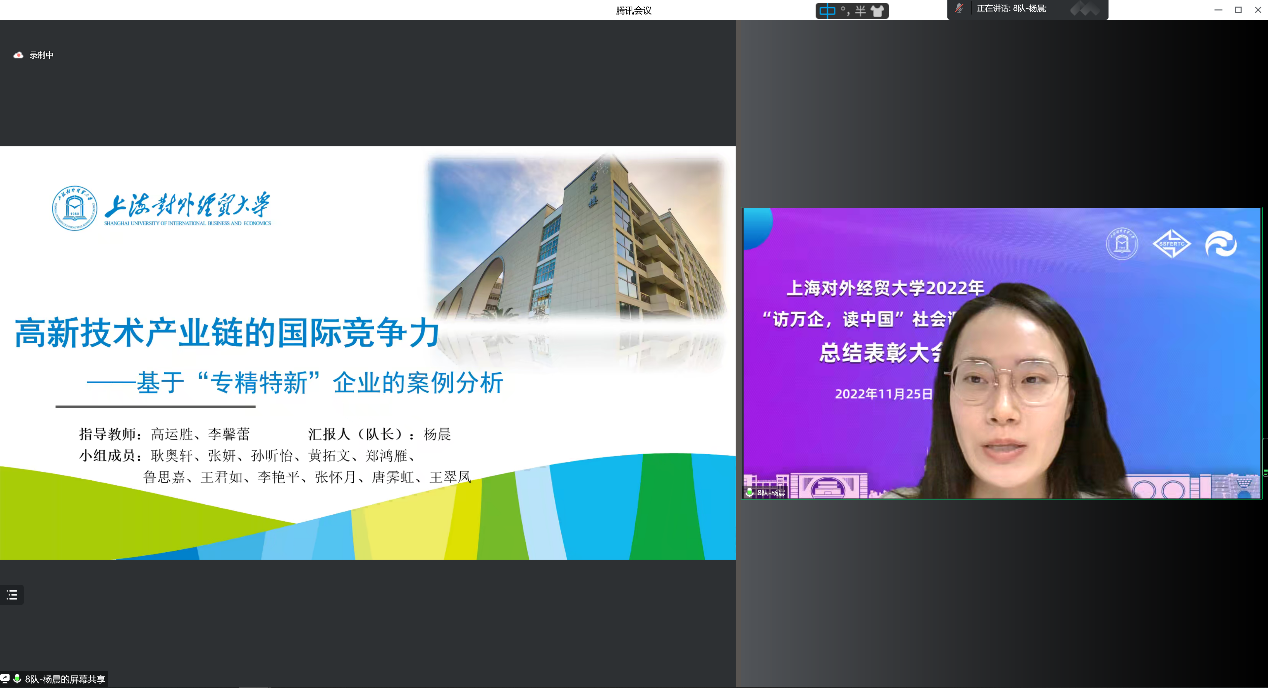Click the muted microphone icon in speaker bar

[960, 8]
